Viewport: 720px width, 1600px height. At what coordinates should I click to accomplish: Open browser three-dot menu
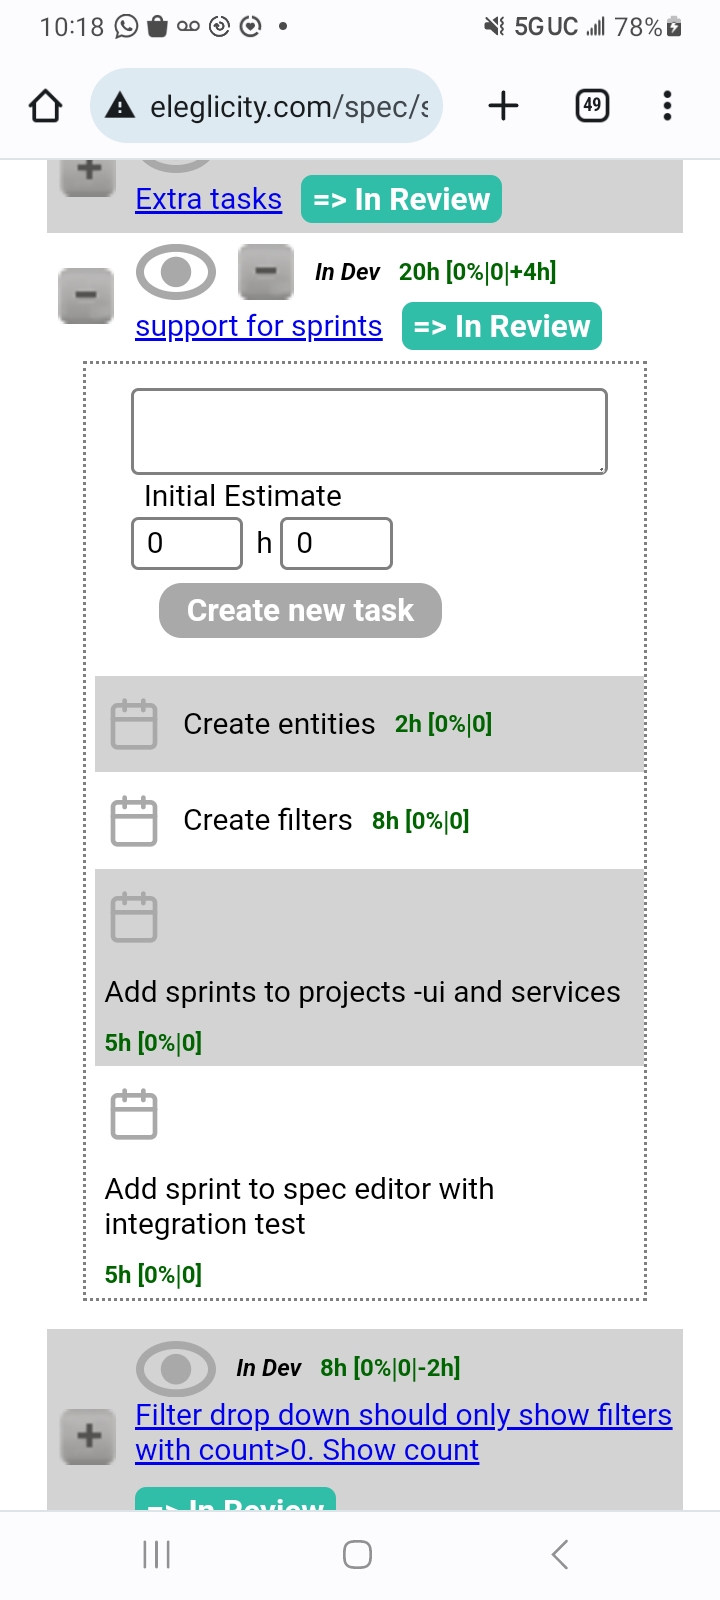(x=667, y=105)
